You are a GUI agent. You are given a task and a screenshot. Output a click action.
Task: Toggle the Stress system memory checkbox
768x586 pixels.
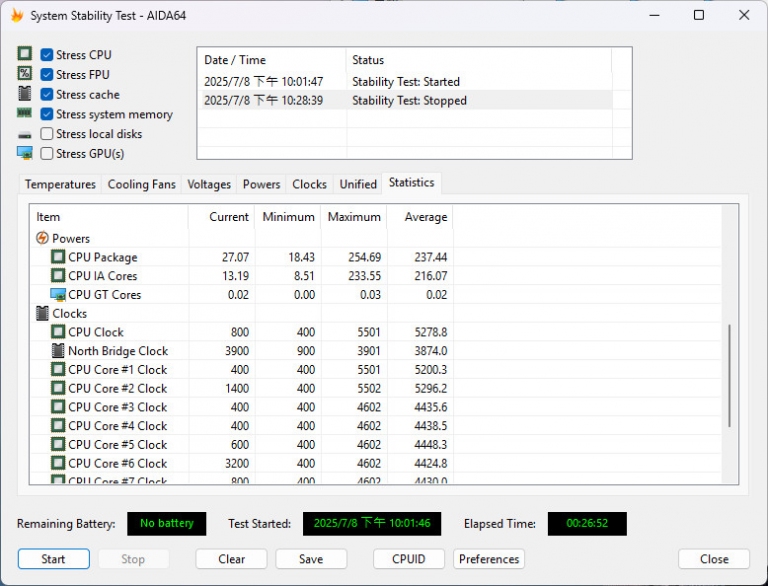click(47, 114)
